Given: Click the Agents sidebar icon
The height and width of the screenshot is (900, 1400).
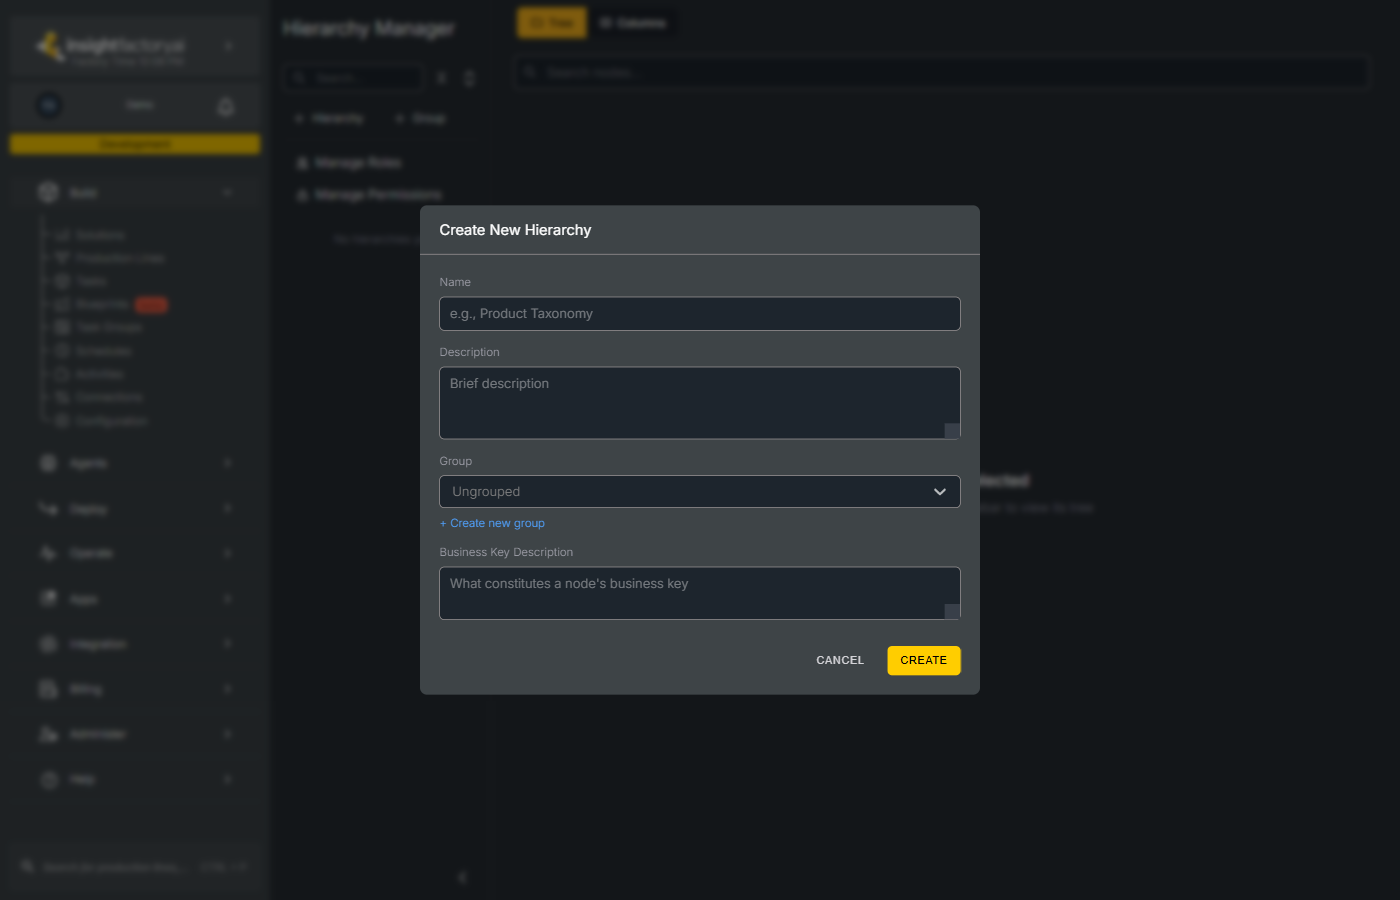Looking at the screenshot, I should (48, 462).
